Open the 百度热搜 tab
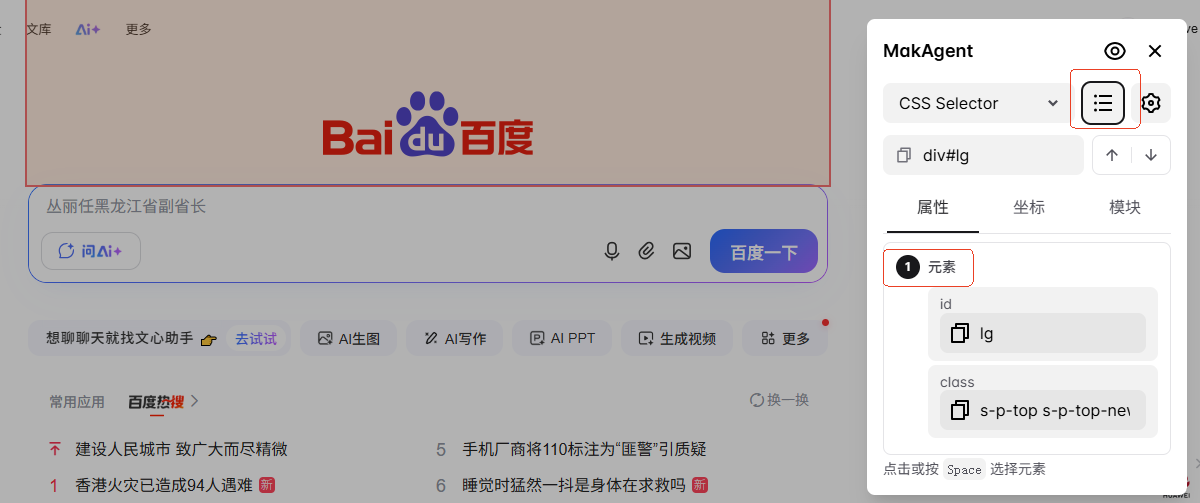Image resolution: width=1200 pixels, height=503 pixels. [x=156, y=402]
